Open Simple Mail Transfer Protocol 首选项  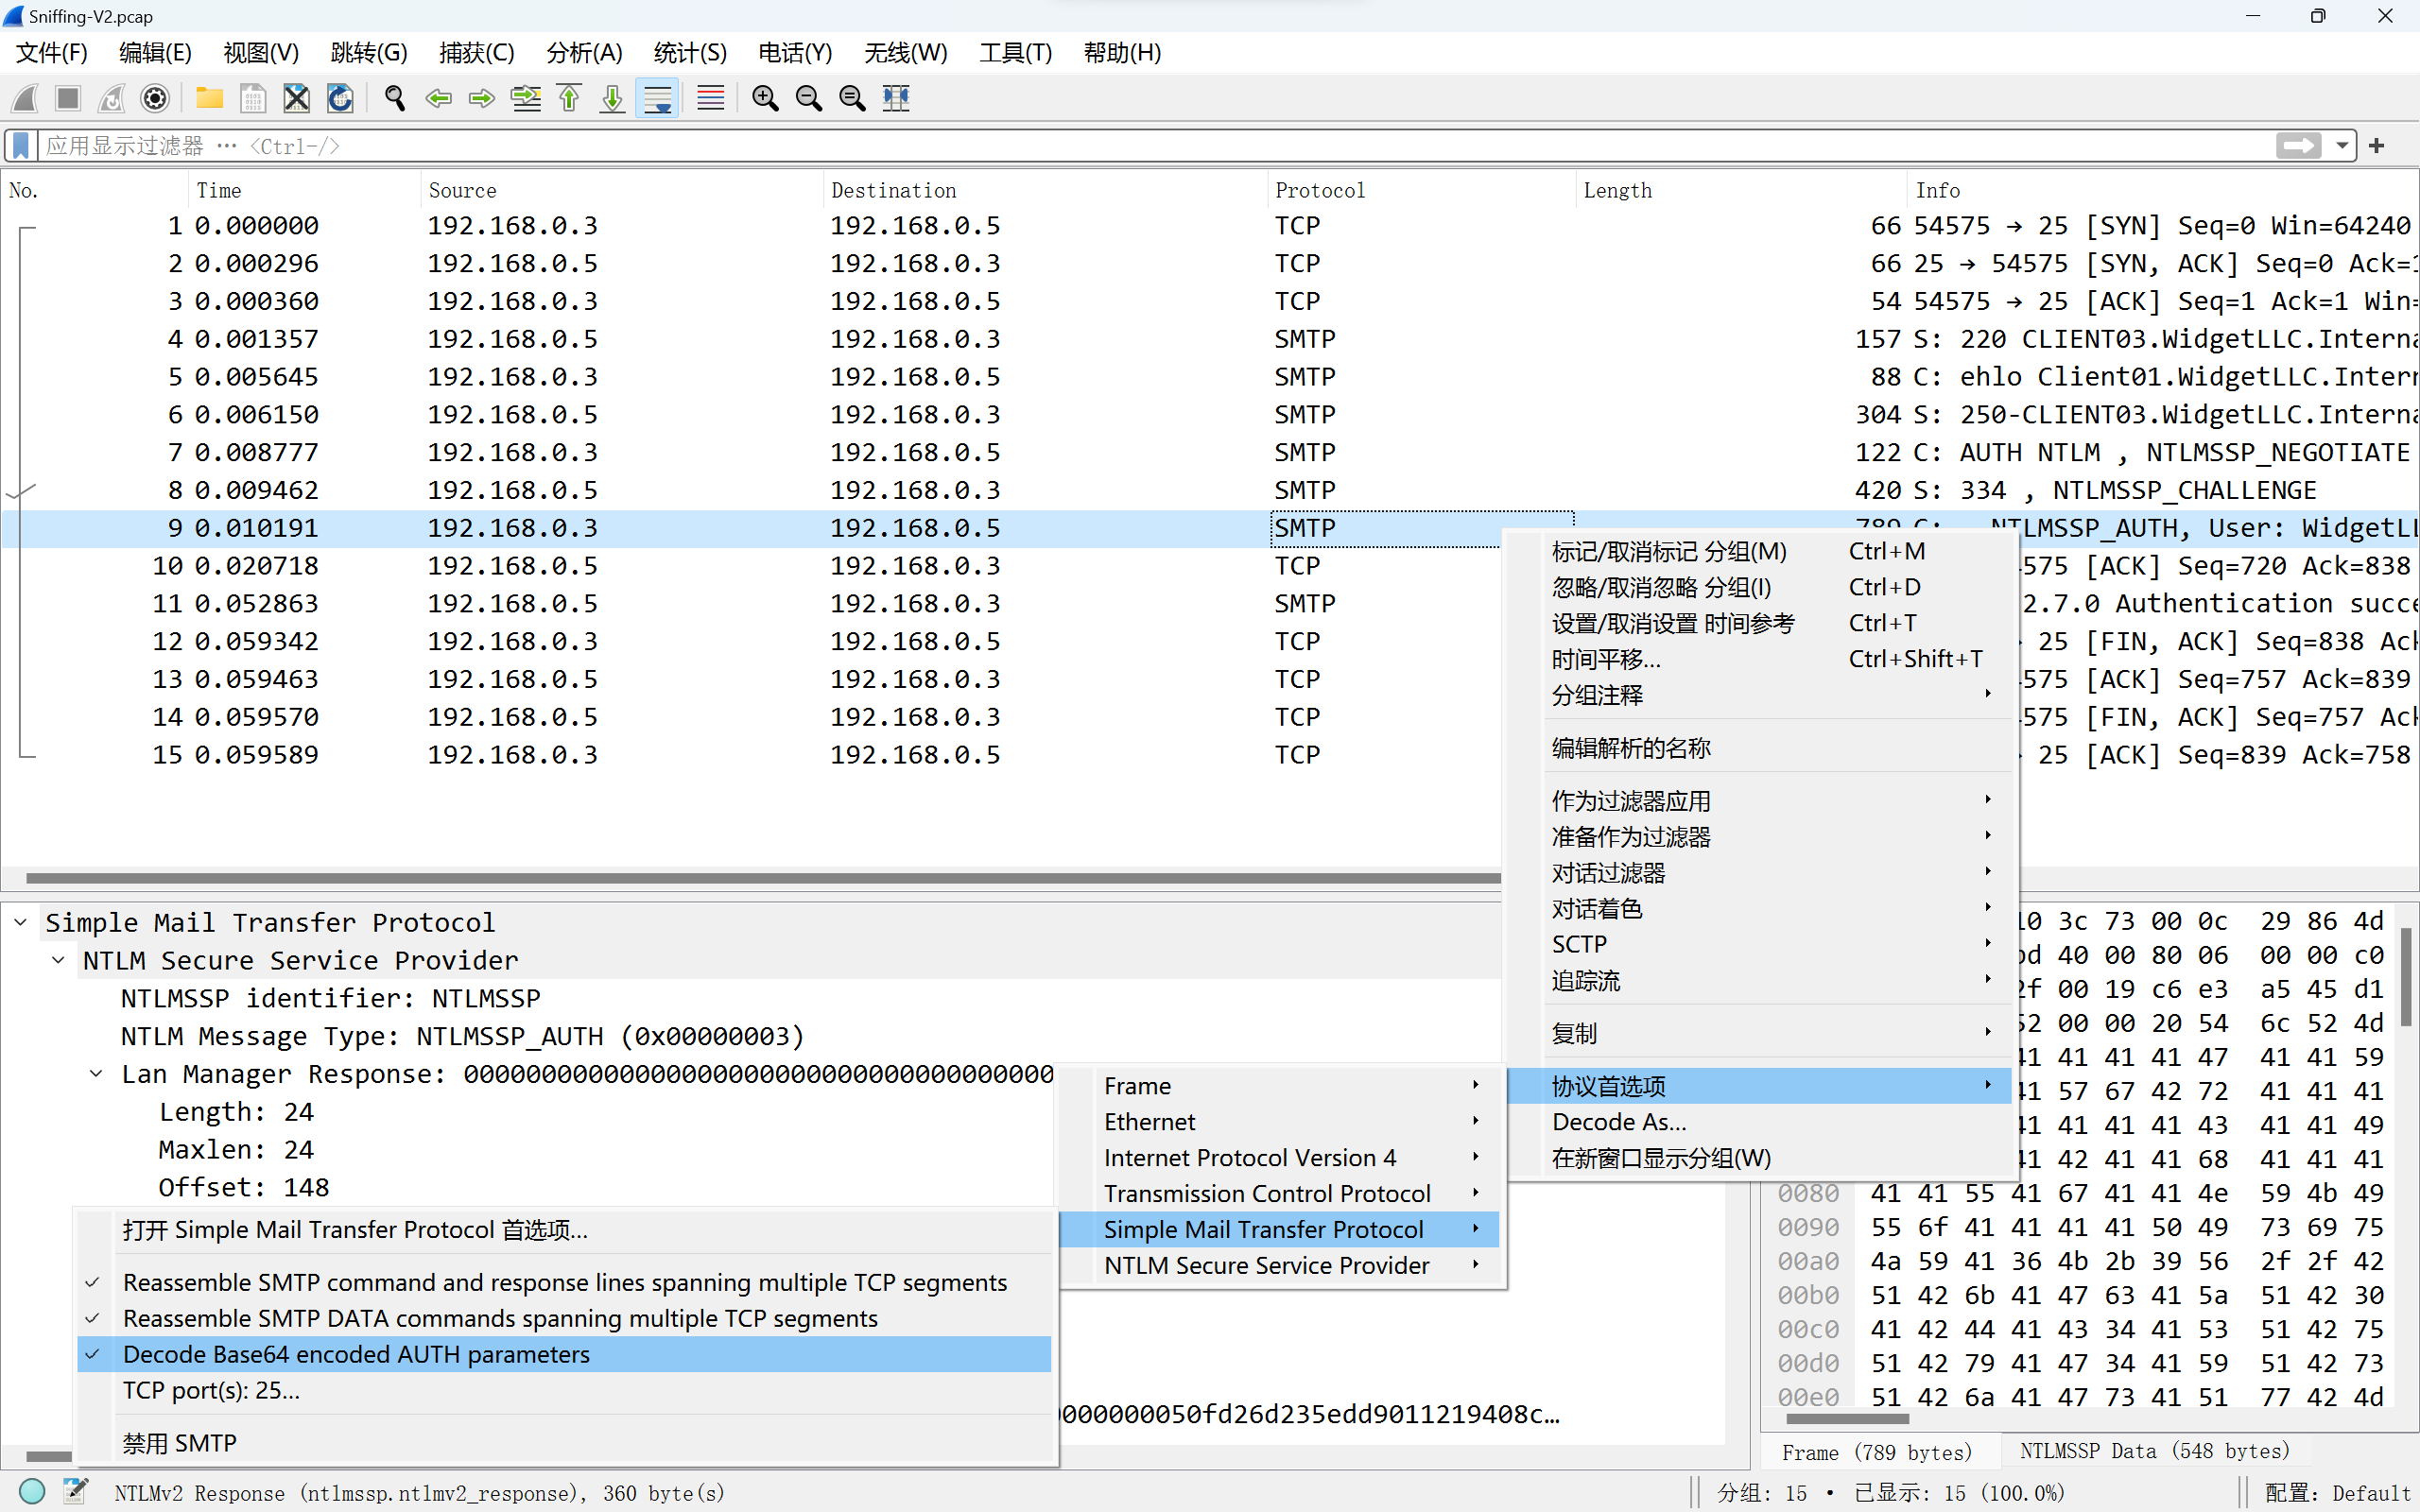click(x=565, y=1230)
